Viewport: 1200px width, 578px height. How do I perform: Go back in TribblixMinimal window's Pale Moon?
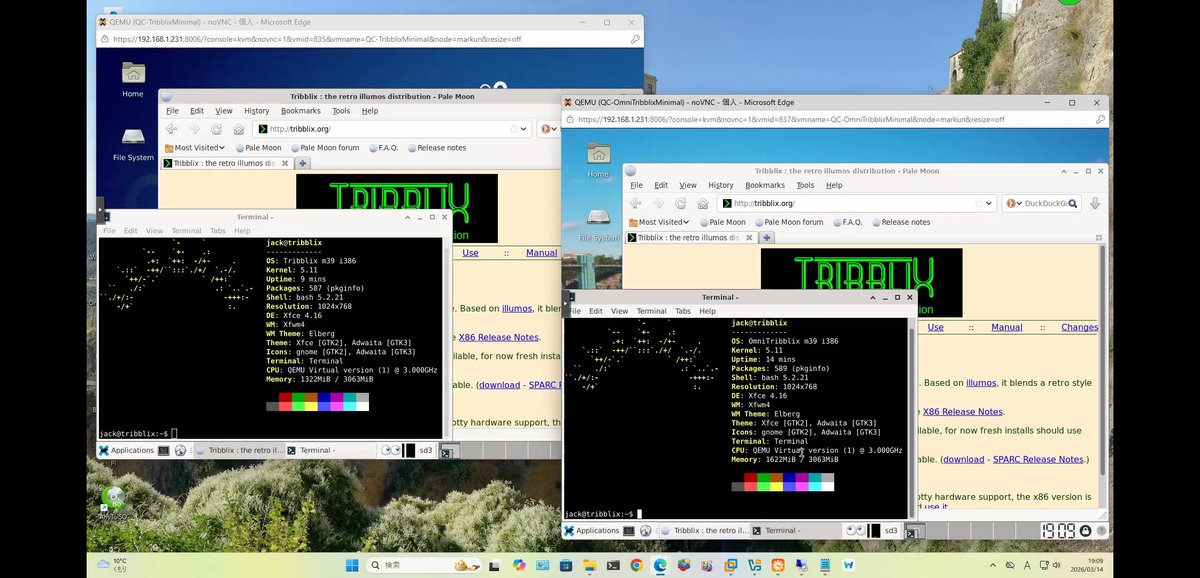tap(171, 129)
